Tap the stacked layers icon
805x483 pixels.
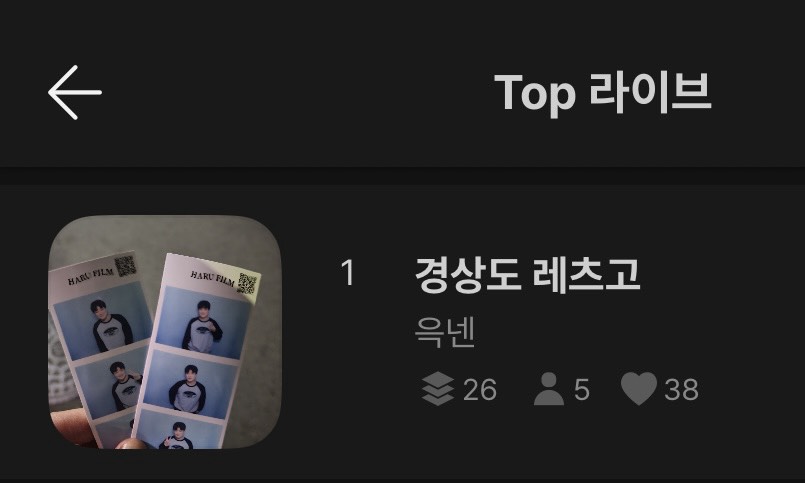click(438, 389)
